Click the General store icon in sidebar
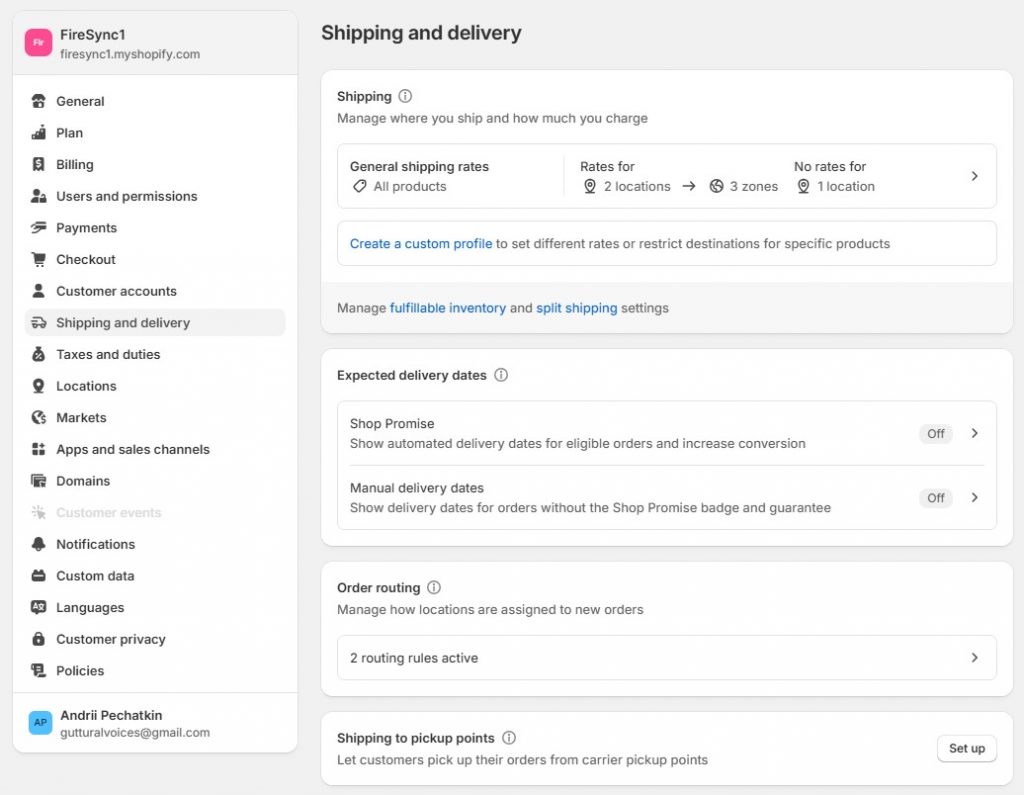This screenshot has height=795, width=1024. pyautogui.click(x=39, y=101)
